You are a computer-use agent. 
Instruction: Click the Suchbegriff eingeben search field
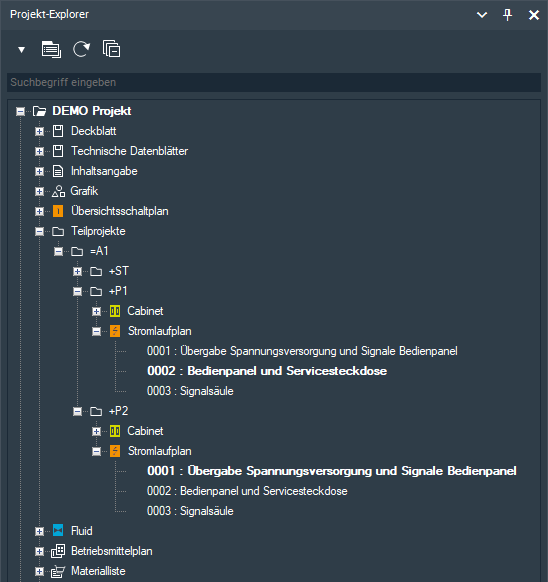(274, 82)
